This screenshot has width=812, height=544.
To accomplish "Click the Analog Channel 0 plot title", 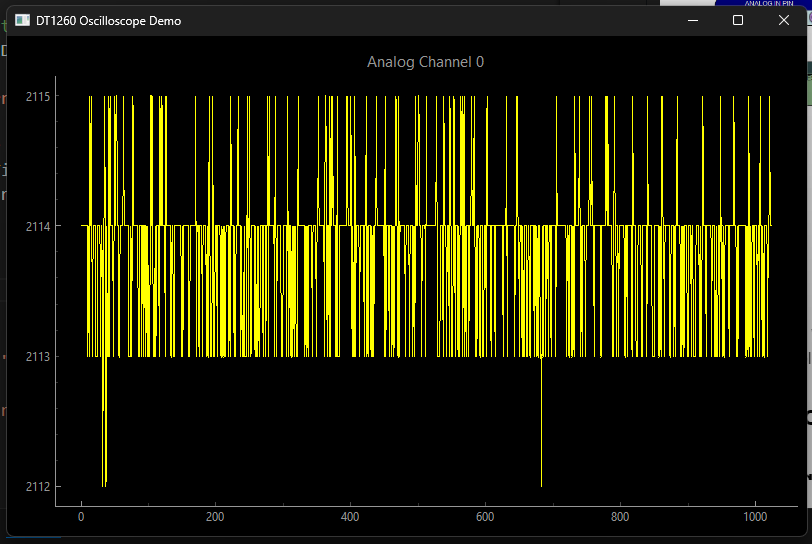I will (x=425, y=62).
